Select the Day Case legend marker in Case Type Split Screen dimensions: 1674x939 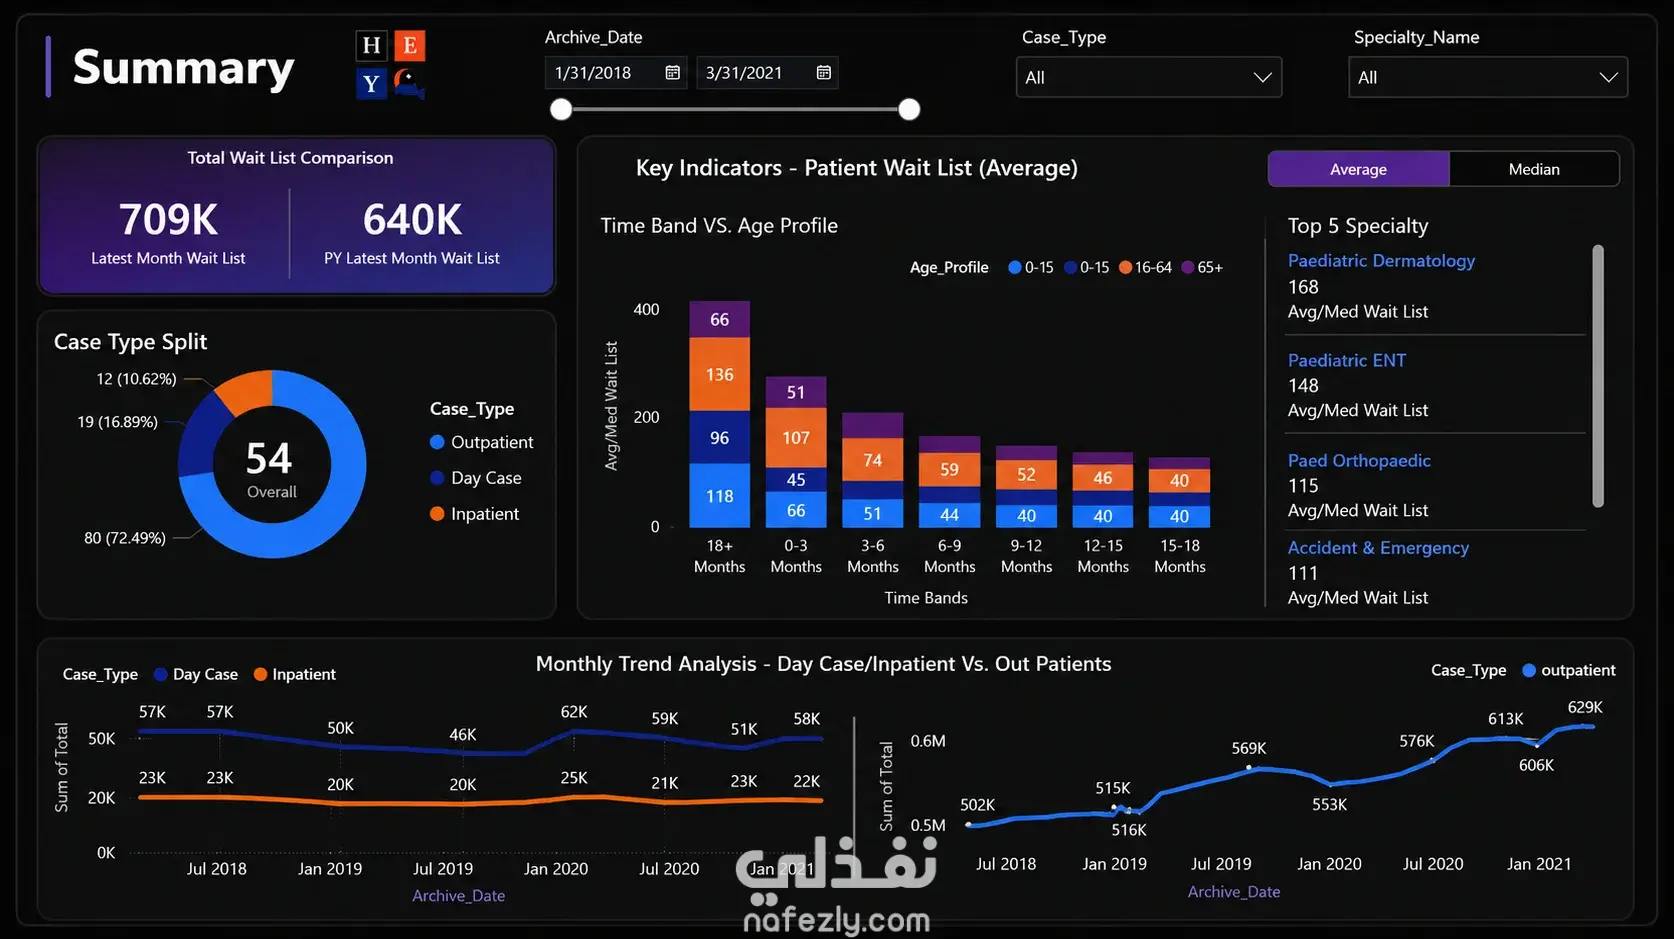[x=437, y=478]
